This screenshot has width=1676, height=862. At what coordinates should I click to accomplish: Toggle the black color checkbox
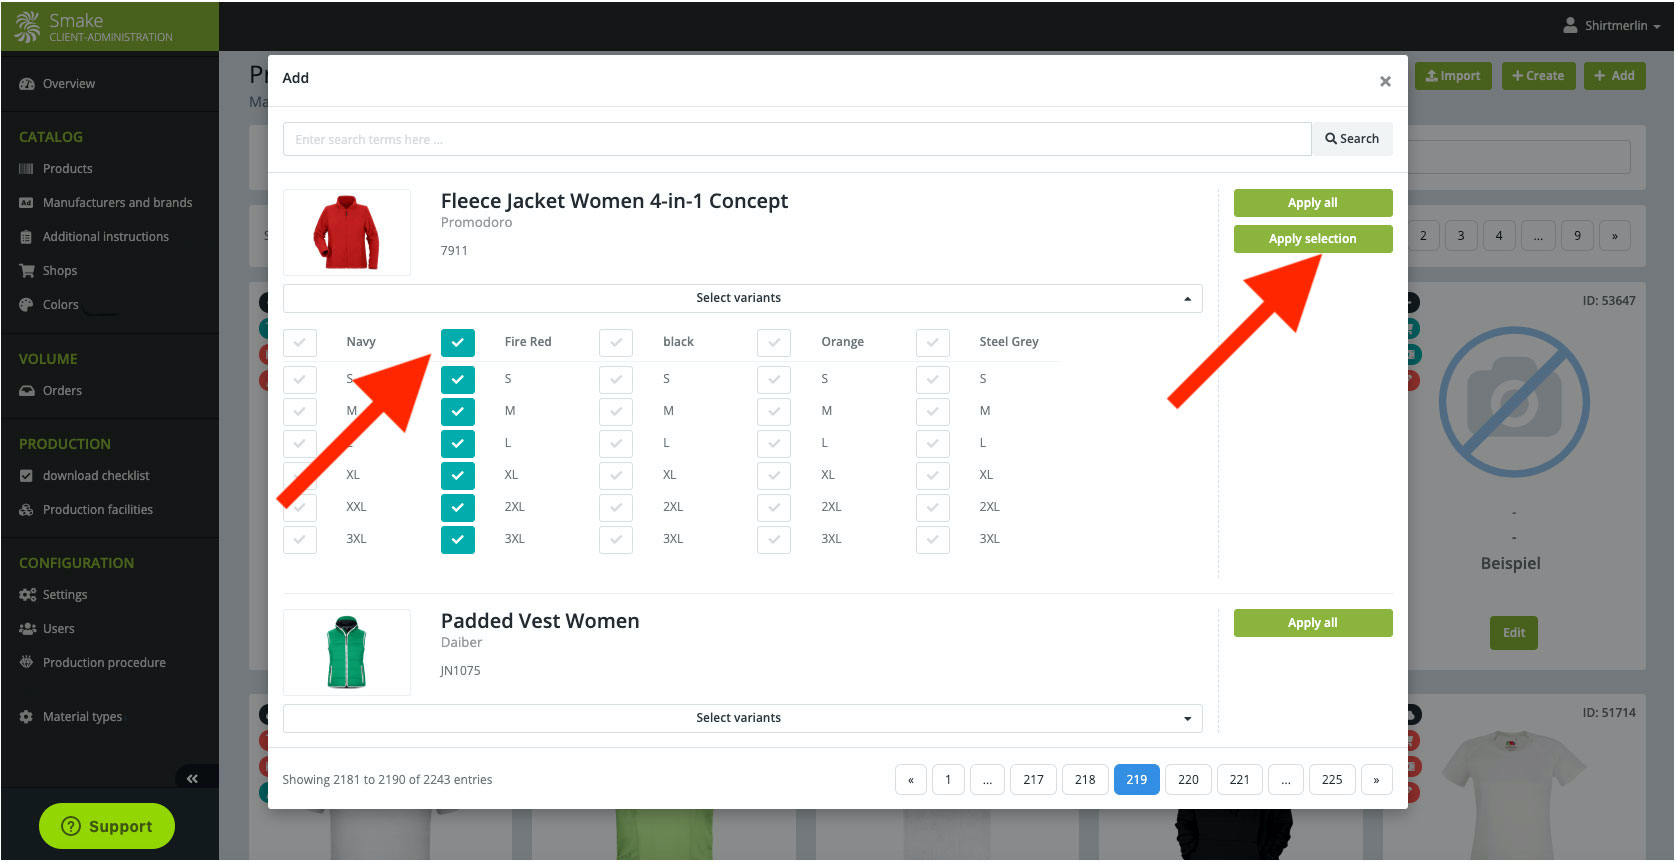coord(616,342)
